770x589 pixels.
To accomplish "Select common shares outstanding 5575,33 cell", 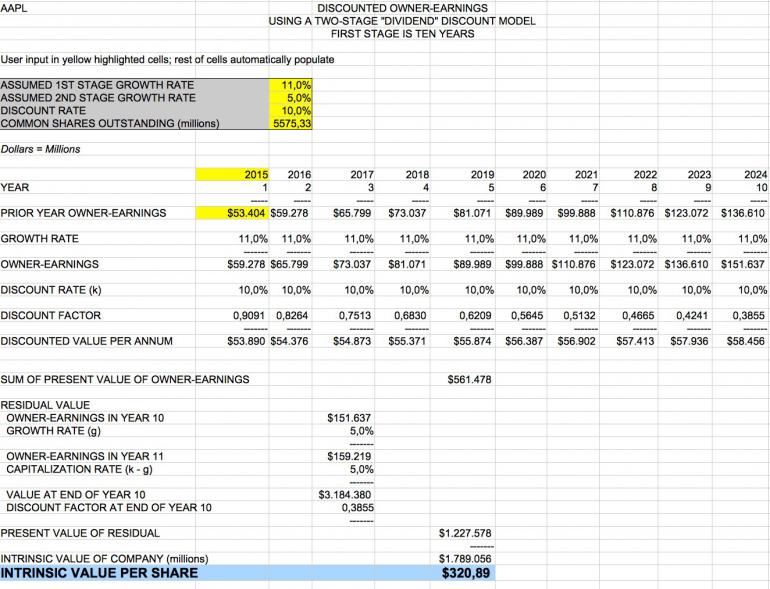I will click(290, 123).
